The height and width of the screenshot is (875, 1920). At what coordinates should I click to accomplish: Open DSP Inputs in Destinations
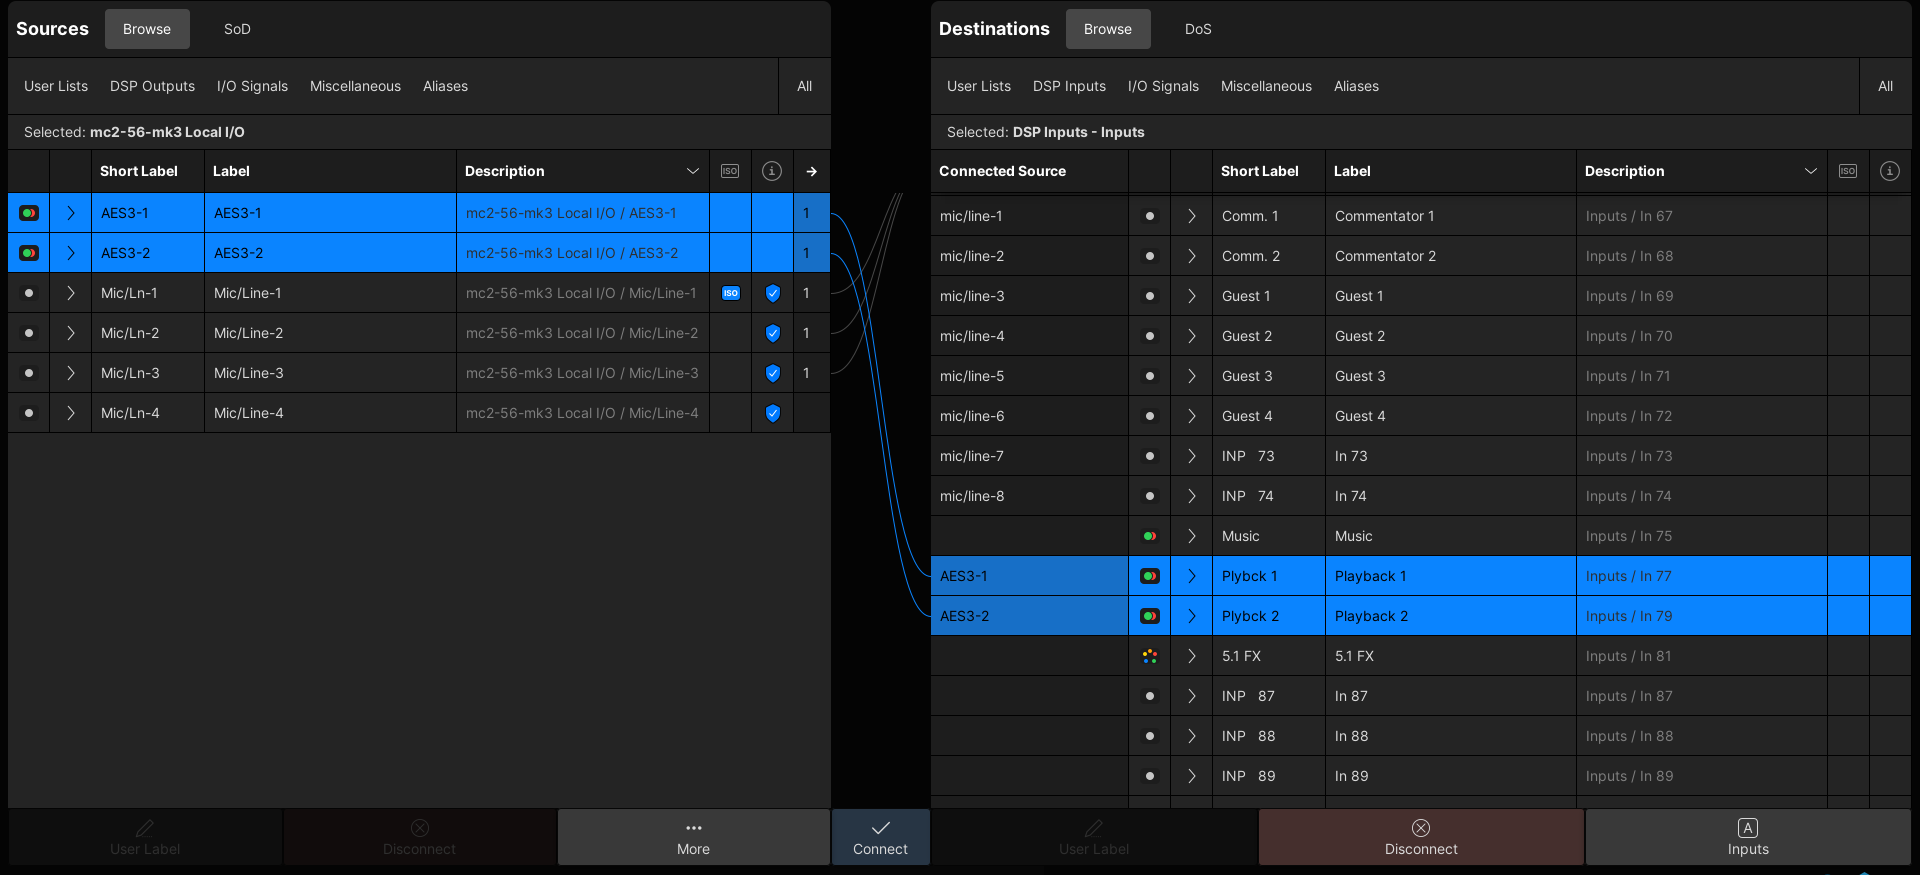click(1069, 86)
